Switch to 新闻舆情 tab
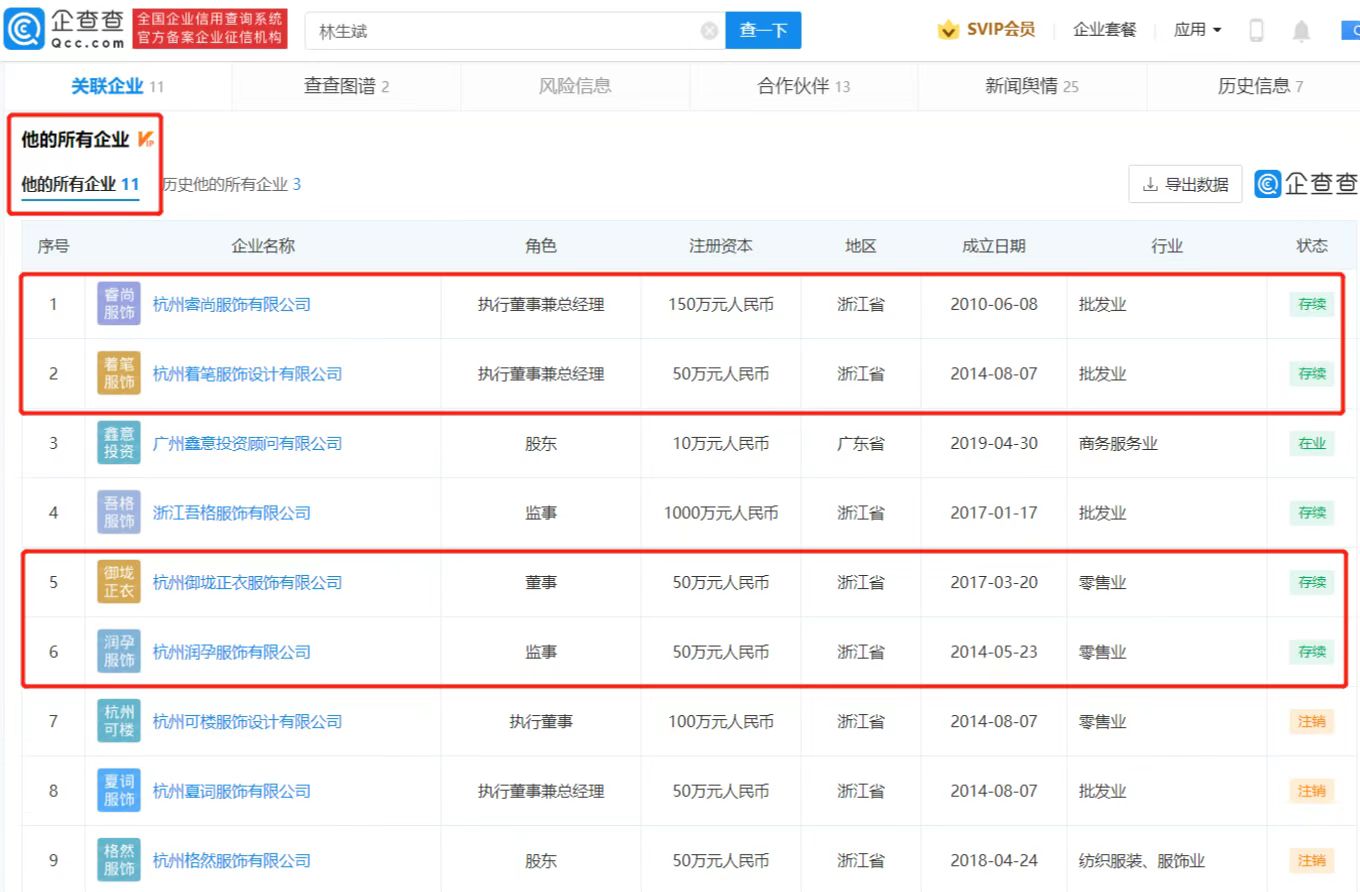Image resolution: width=1360 pixels, height=892 pixels. pyautogui.click(x=1032, y=86)
